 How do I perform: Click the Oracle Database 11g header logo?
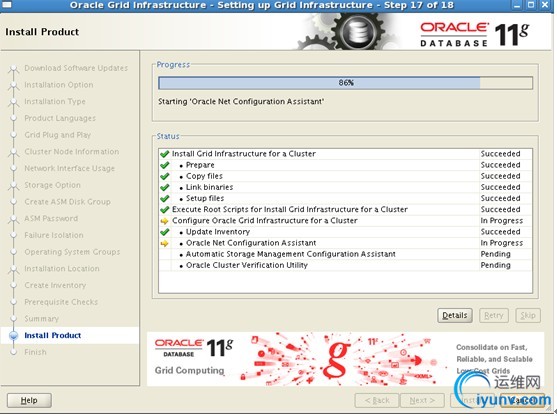click(475, 34)
